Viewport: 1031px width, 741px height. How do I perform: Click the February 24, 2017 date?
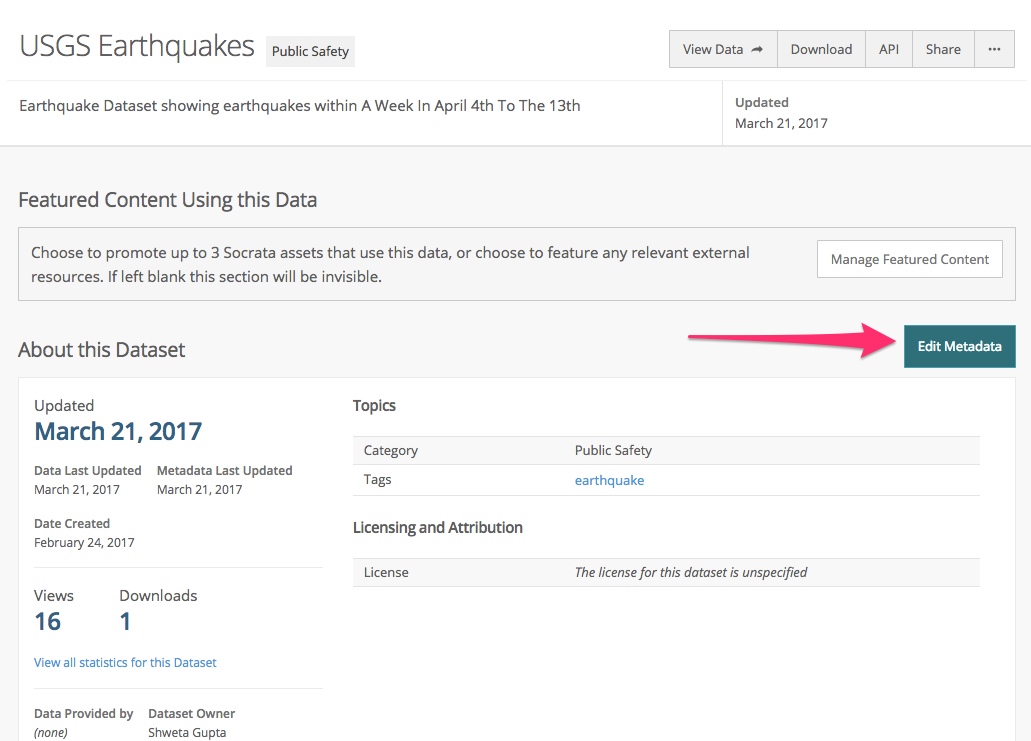point(84,543)
